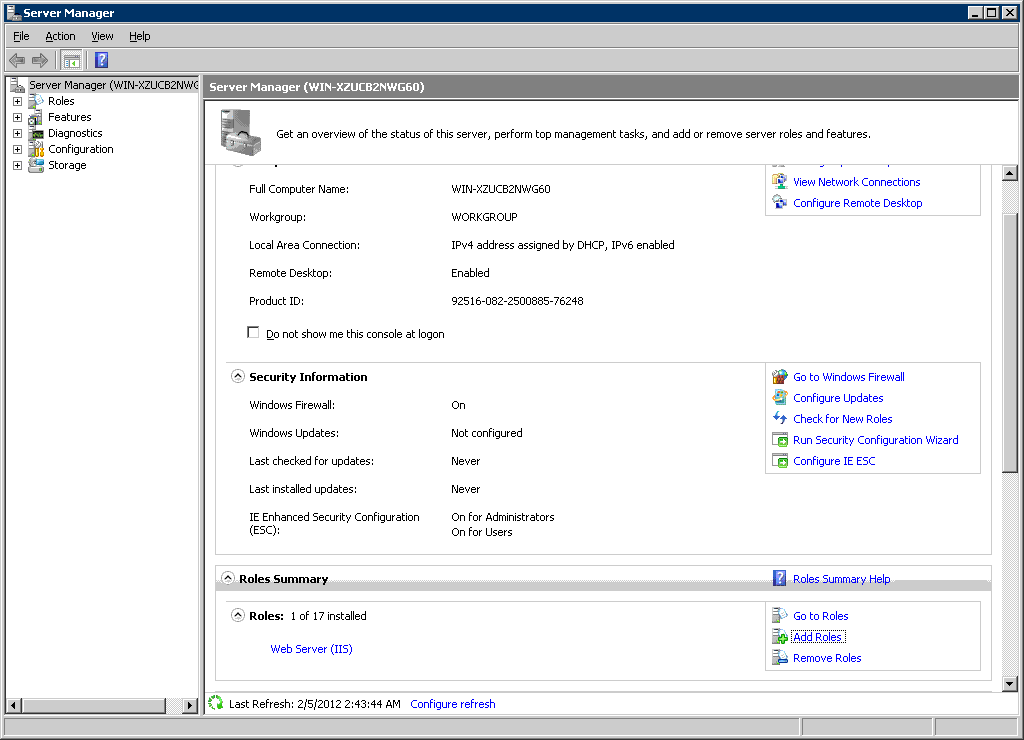The width and height of the screenshot is (1024, 740).
Task: Click the Roles icon in tree
Action: coord(36,101)
